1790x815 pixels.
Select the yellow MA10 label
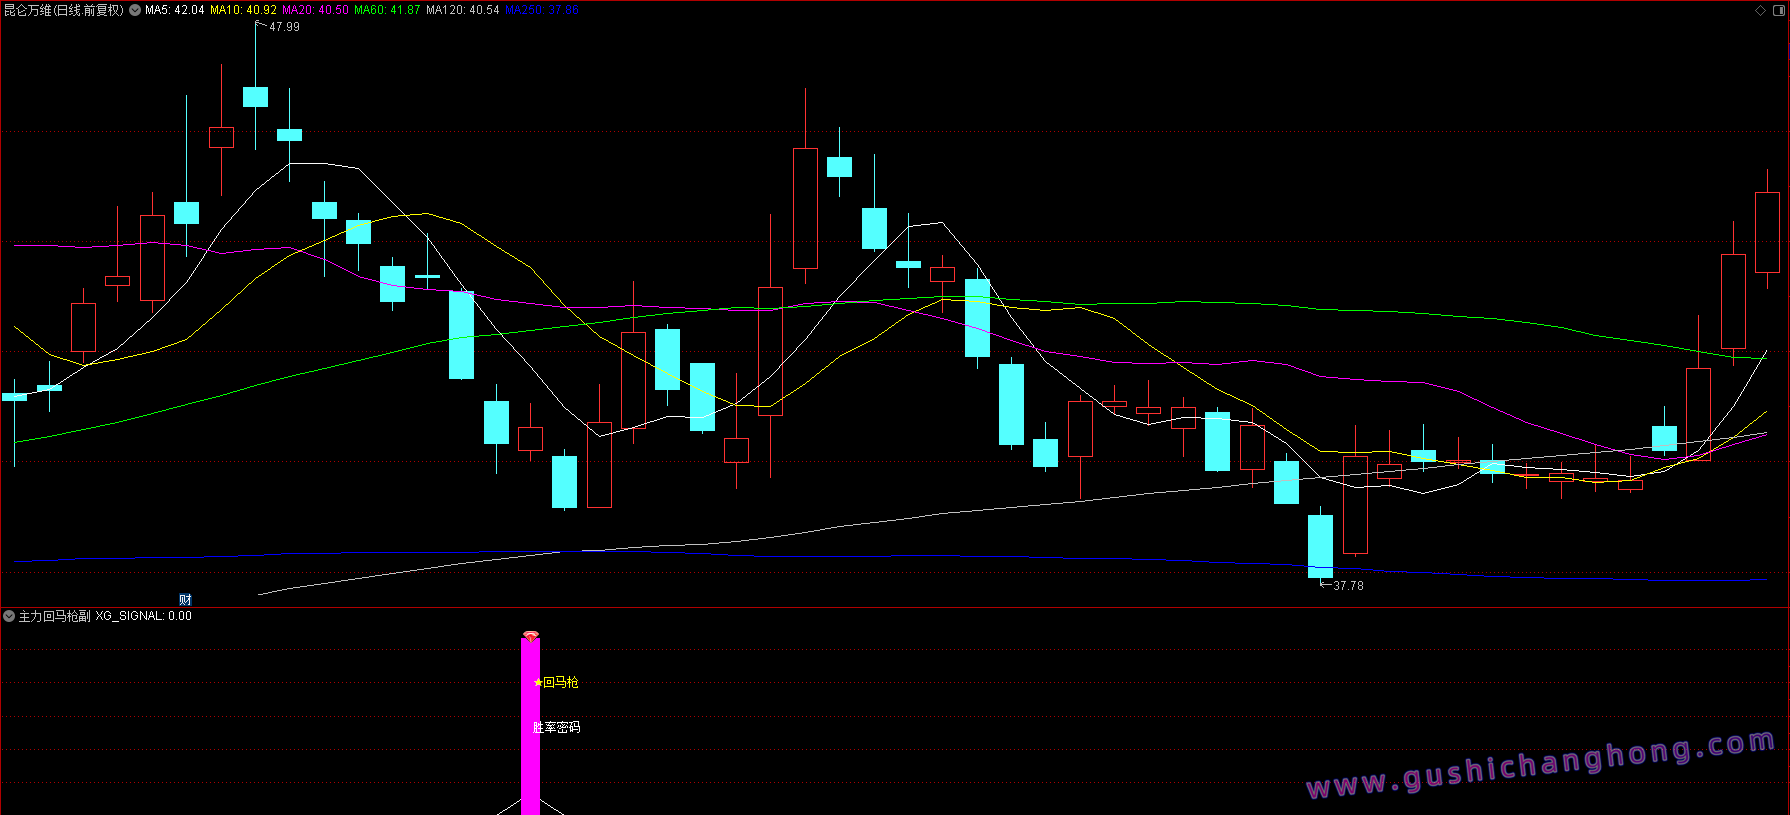pyautogui.click(x=243, y=10)
